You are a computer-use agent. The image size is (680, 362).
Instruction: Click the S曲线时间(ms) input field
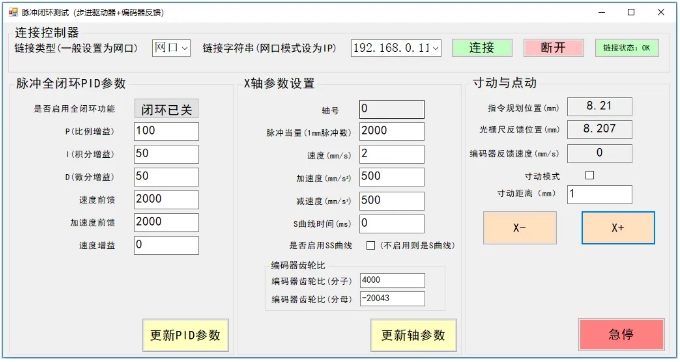point(392,224)
